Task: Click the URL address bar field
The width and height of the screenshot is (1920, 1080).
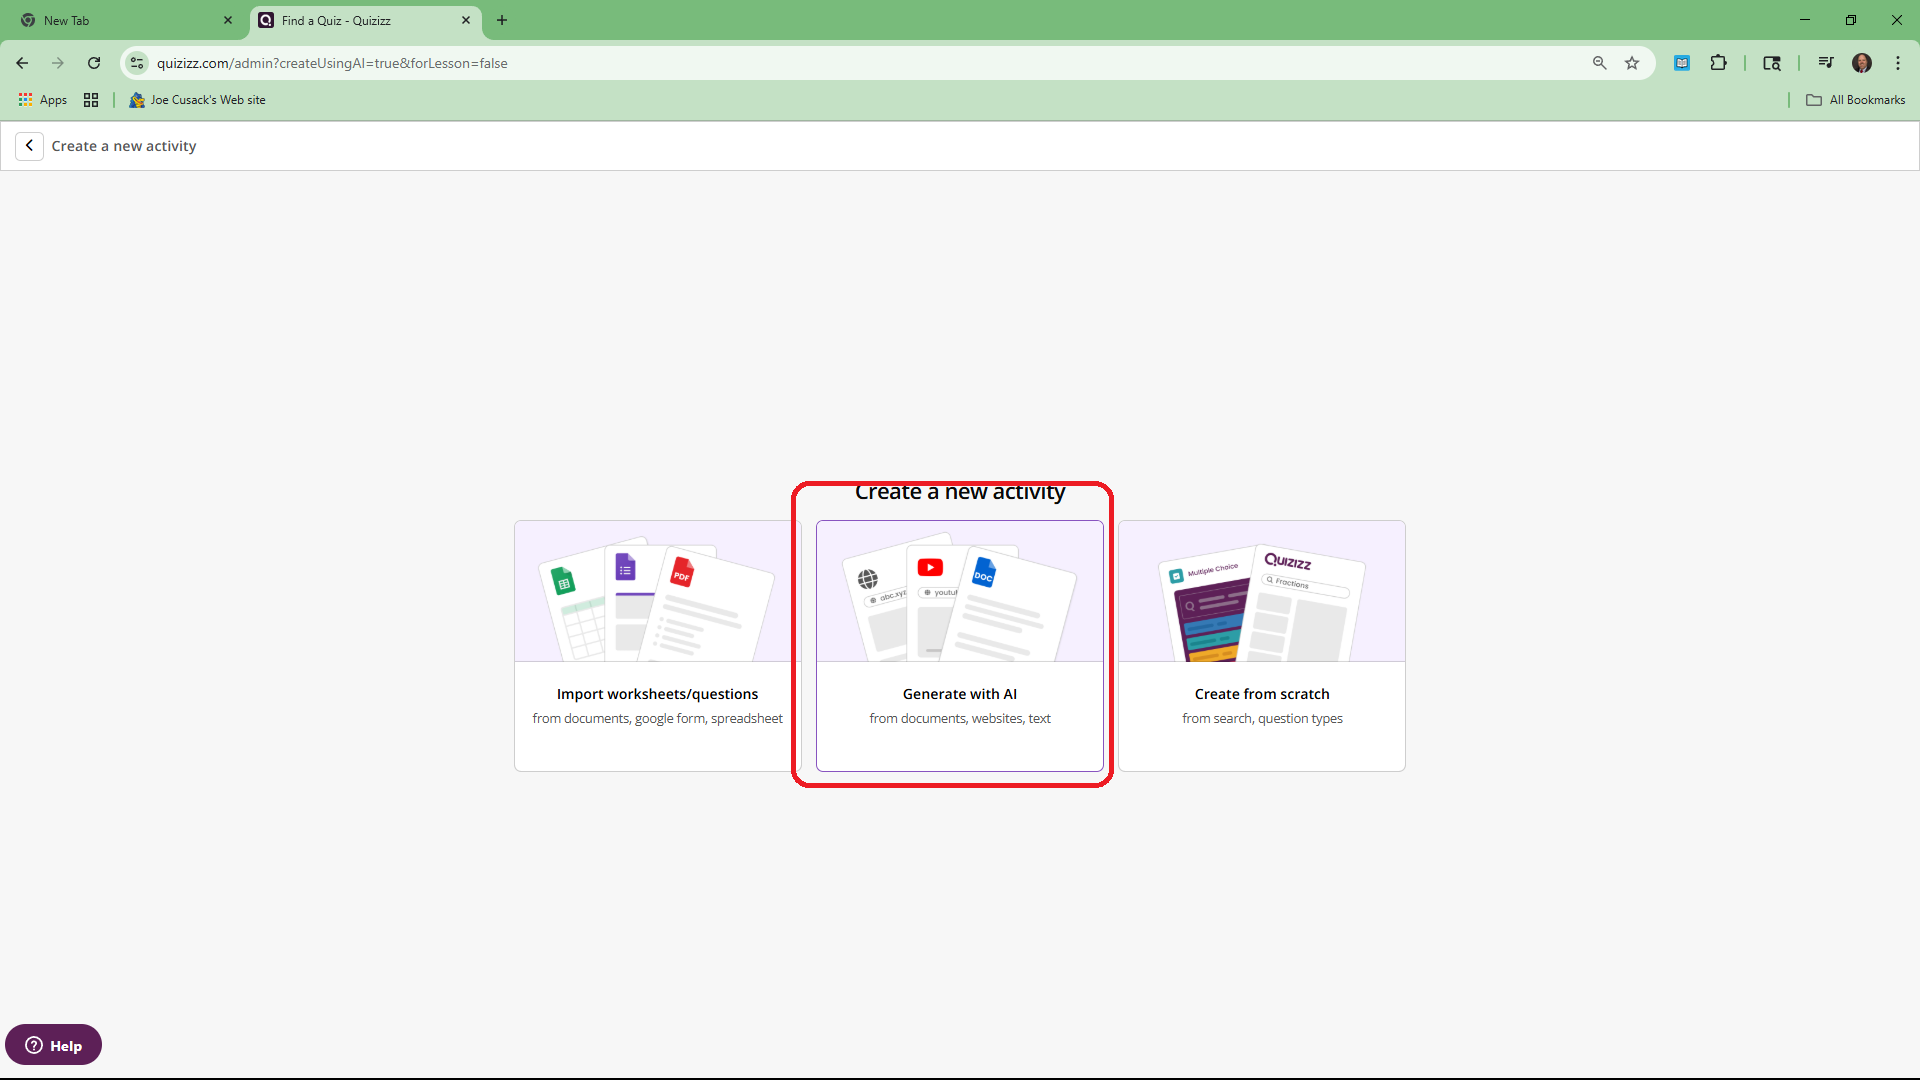Action: pyautogui.click(x=800, y=63)
